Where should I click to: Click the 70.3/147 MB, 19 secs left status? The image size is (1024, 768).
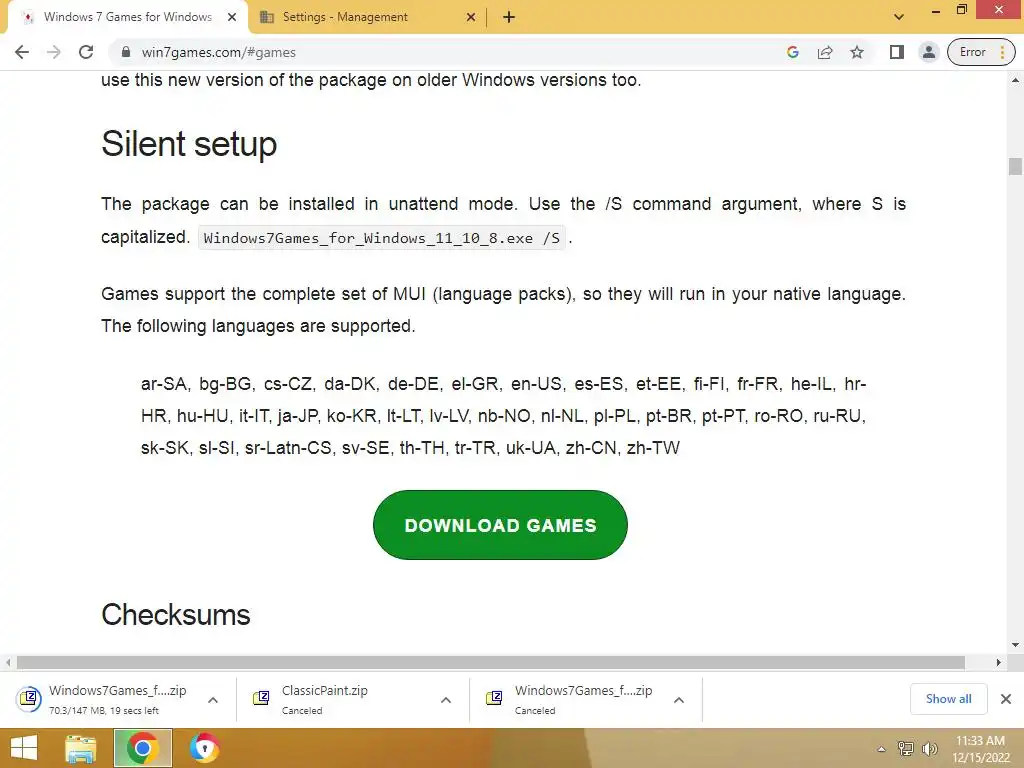pyautogui.click(x=104, y=711)
